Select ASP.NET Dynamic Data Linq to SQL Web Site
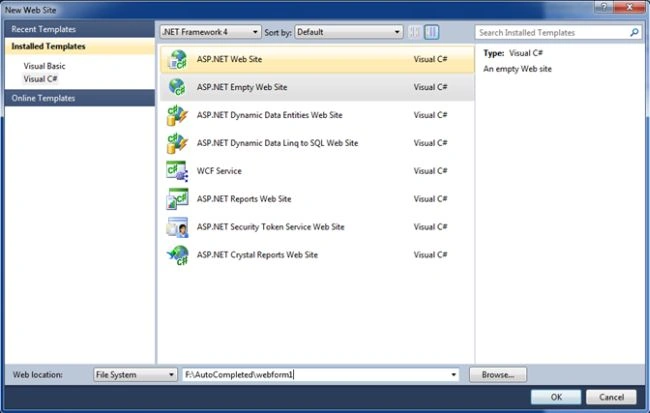Screen dimensions: 650x413 277,143
